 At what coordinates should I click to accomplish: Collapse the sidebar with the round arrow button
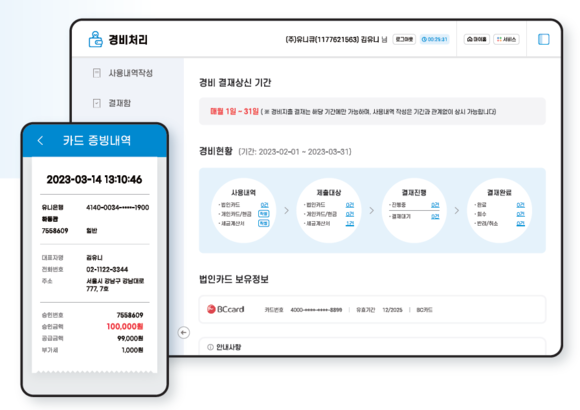[183, 332]
